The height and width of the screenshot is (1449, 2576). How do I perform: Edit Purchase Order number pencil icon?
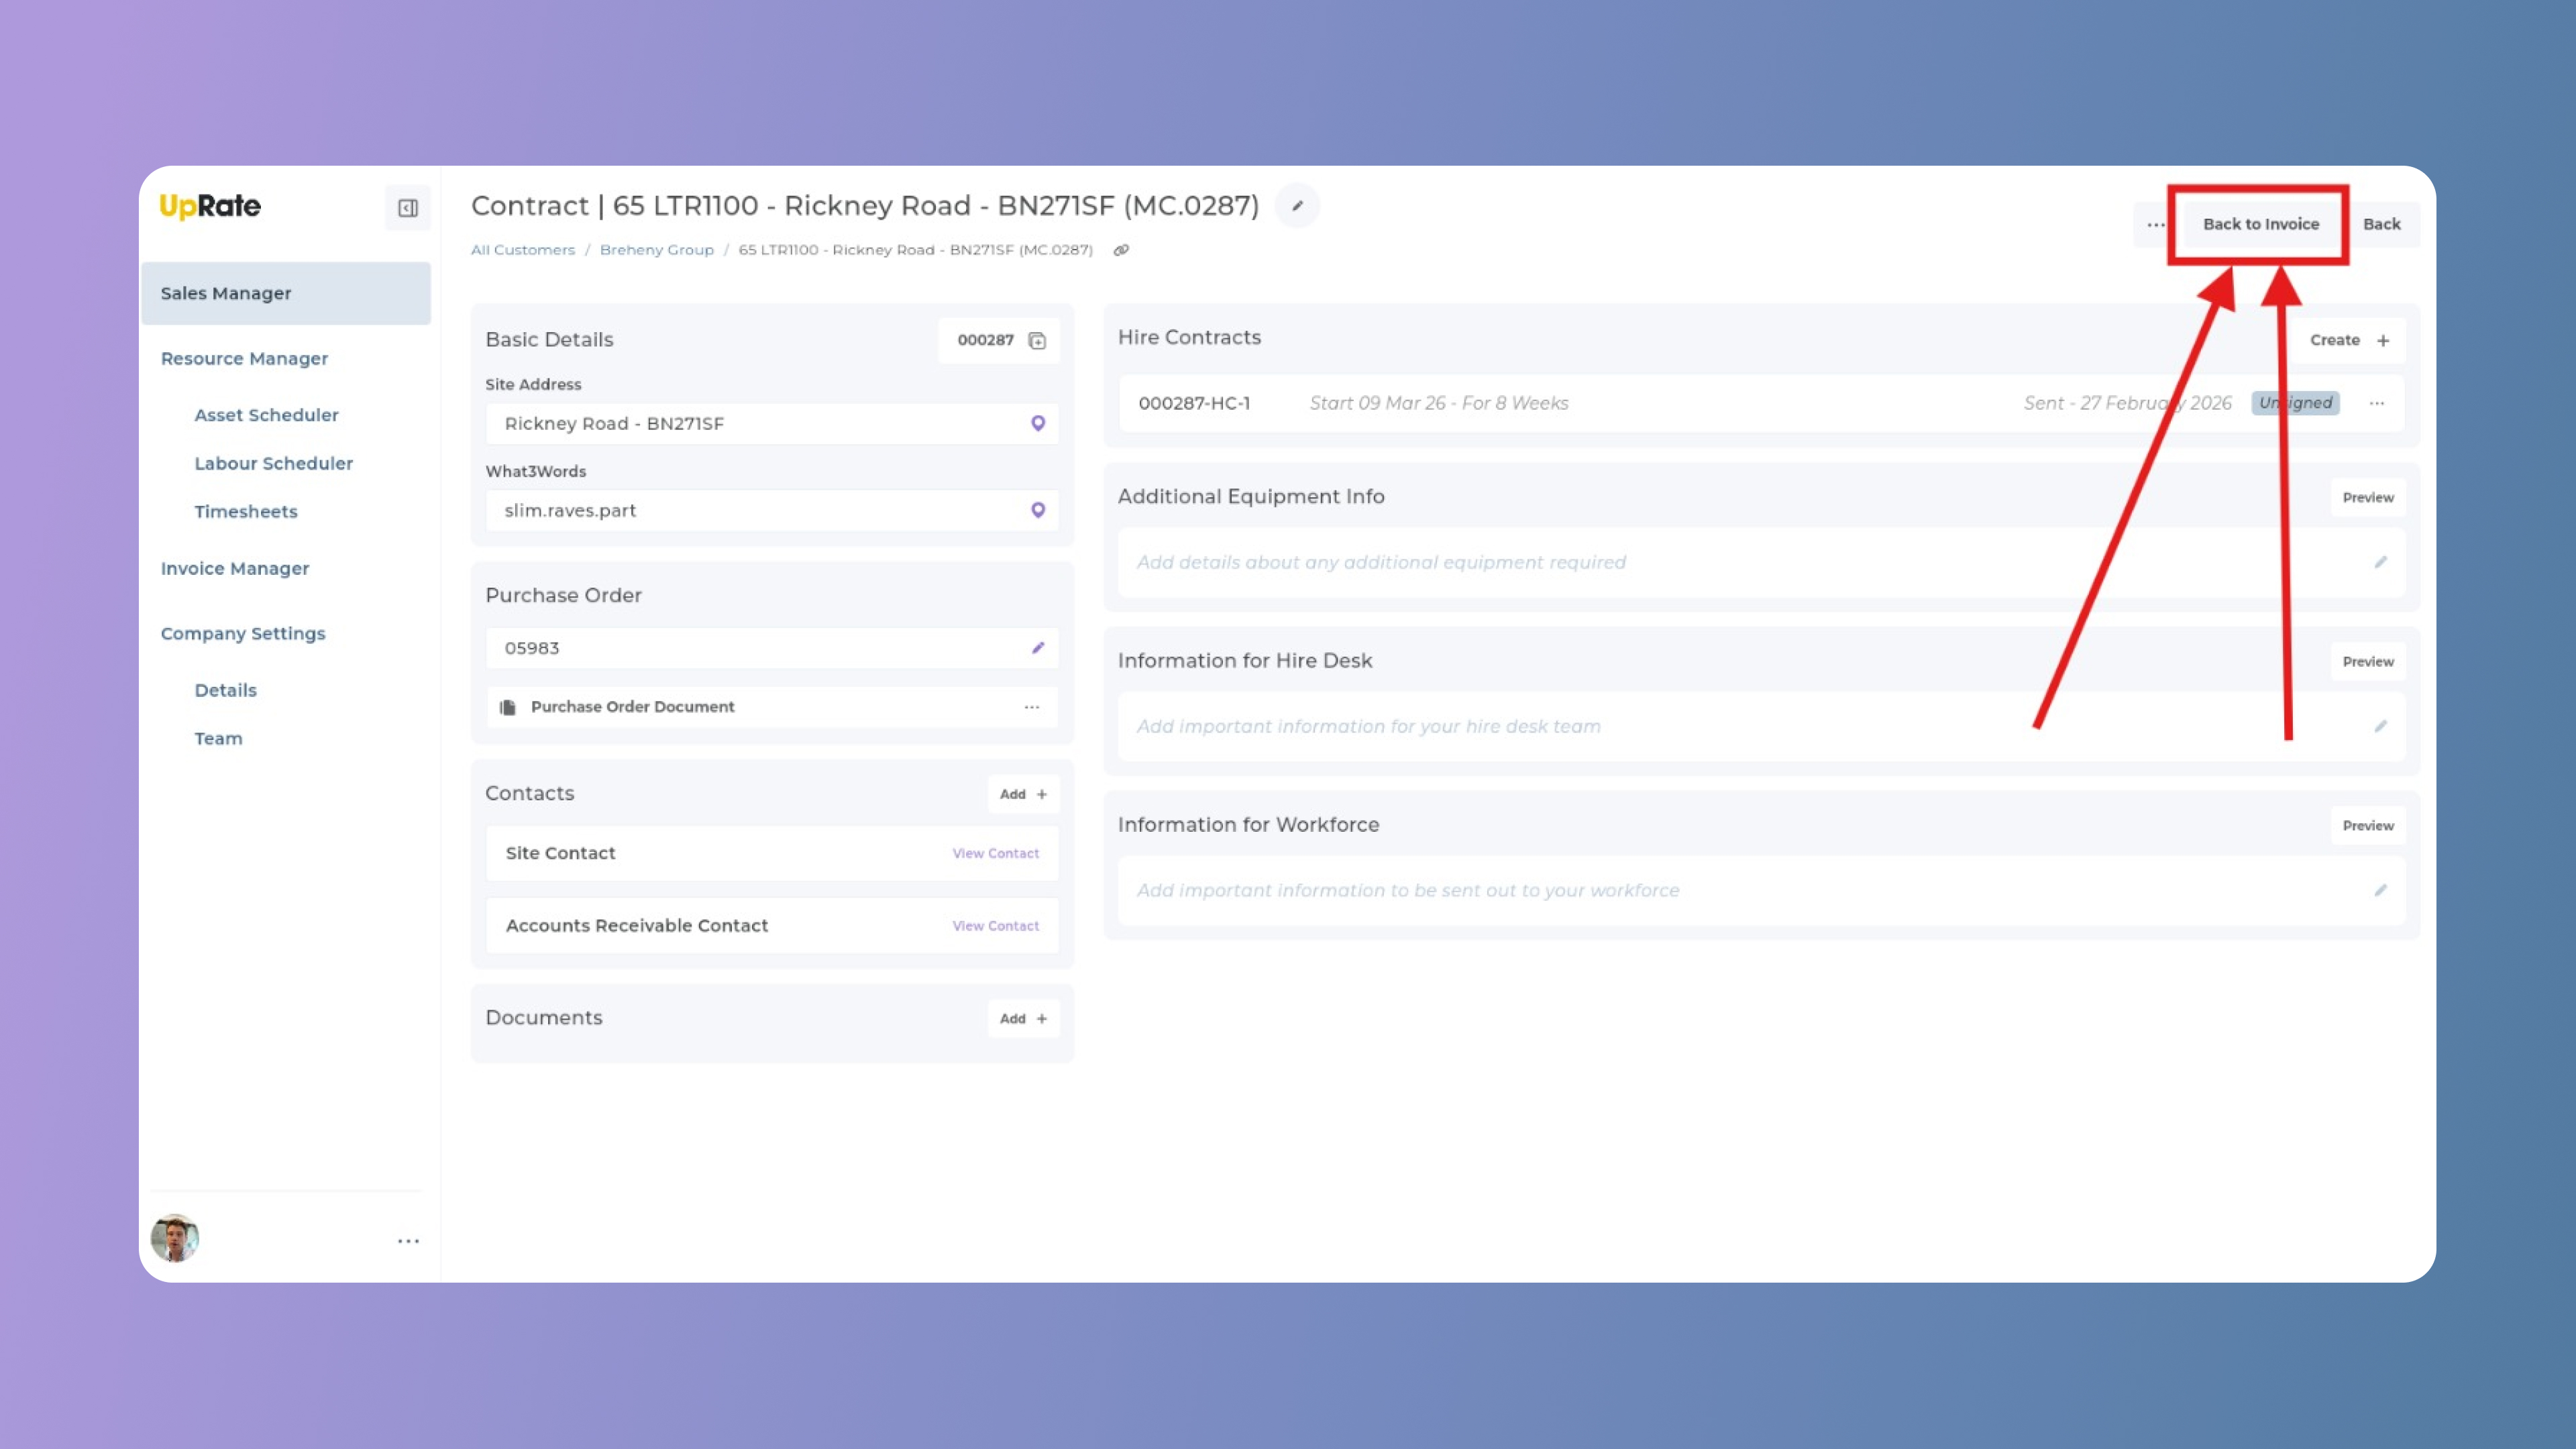tap(1037, 648)
